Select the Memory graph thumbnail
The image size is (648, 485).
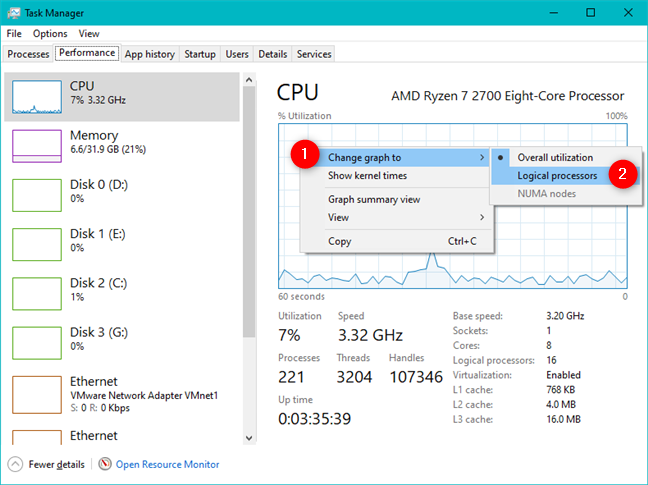click(x=37, y=146)
